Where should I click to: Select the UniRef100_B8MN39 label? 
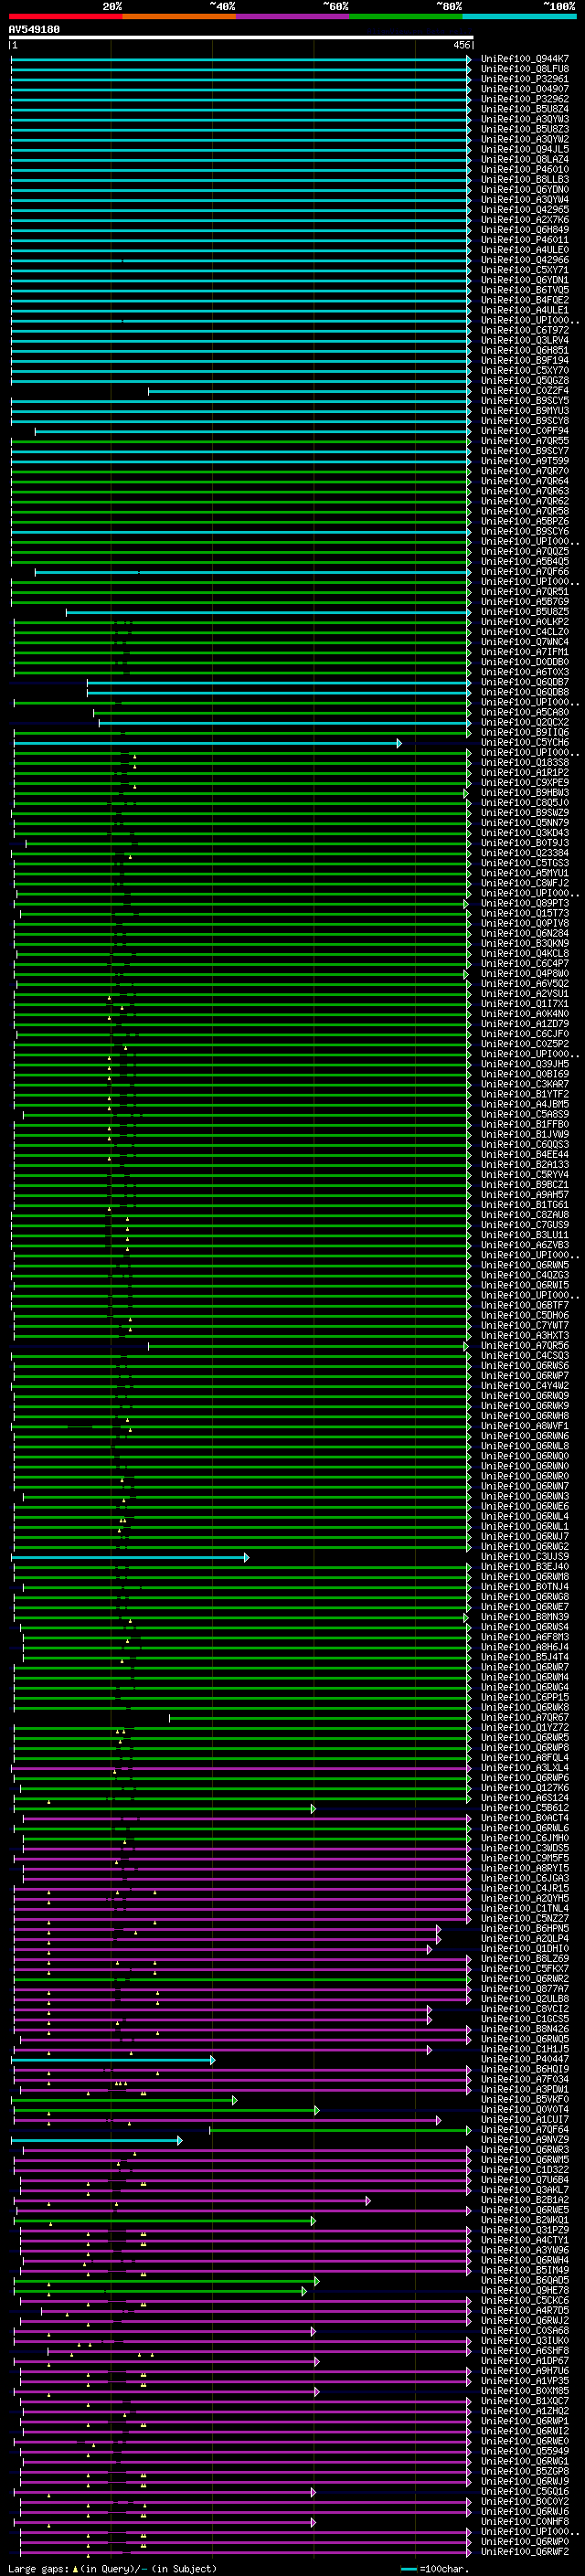pos(525,1617)
